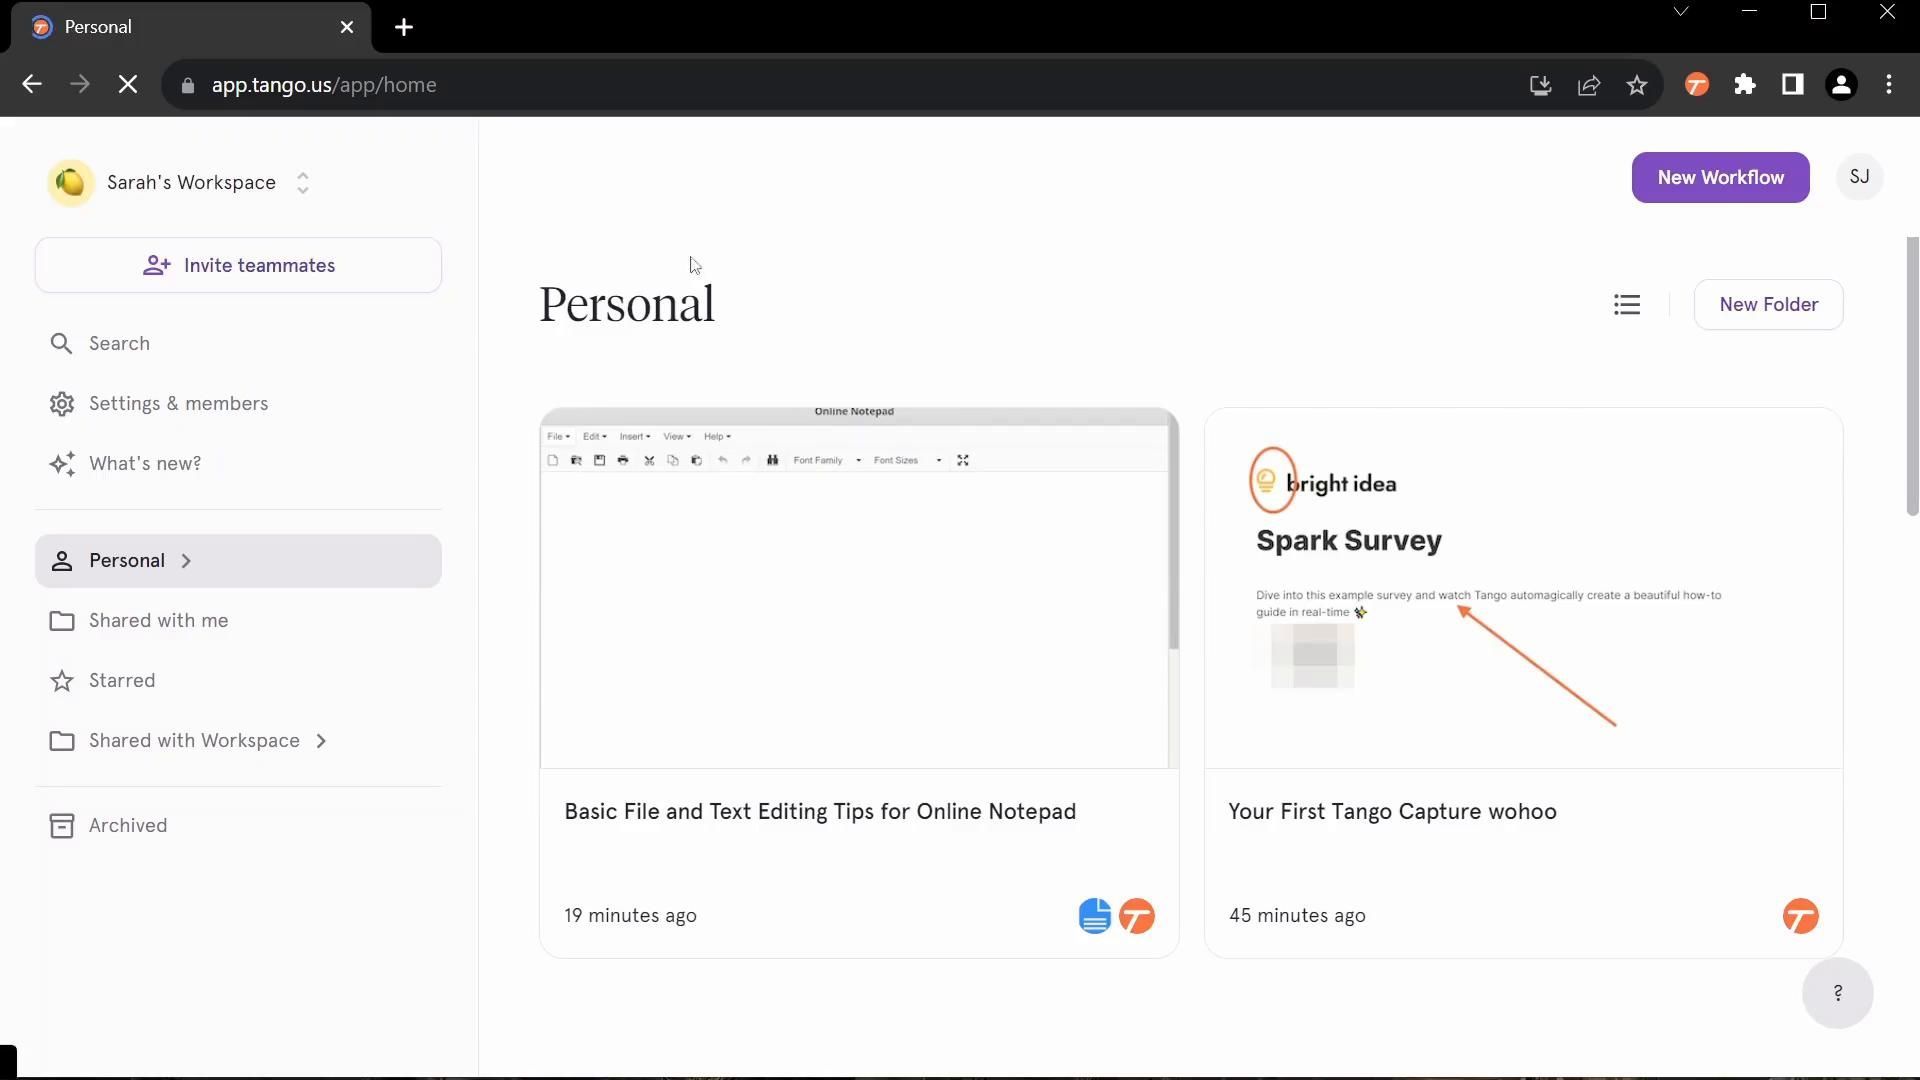This screenshot has width=1920, height=1080.
Task: Click the list view toggle icon
Action: point(1627,305)
